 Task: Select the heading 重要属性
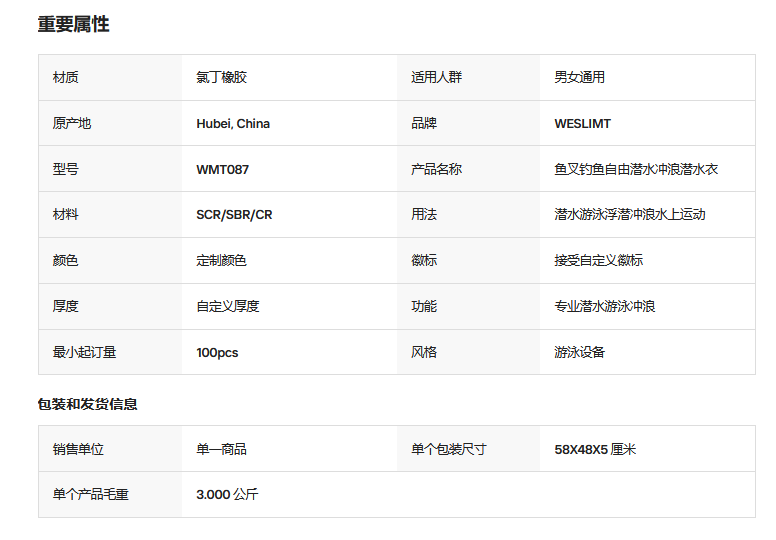click(73, 24)
